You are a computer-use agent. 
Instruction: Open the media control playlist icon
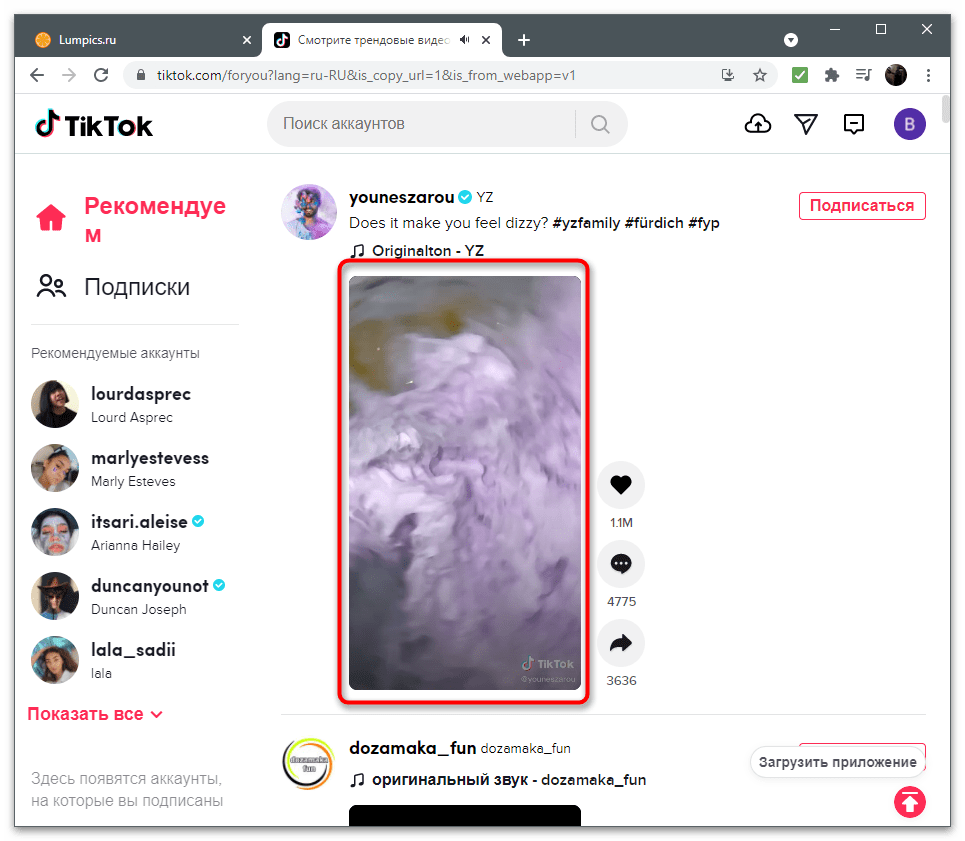pyautogui.click(x=863, y=75)
